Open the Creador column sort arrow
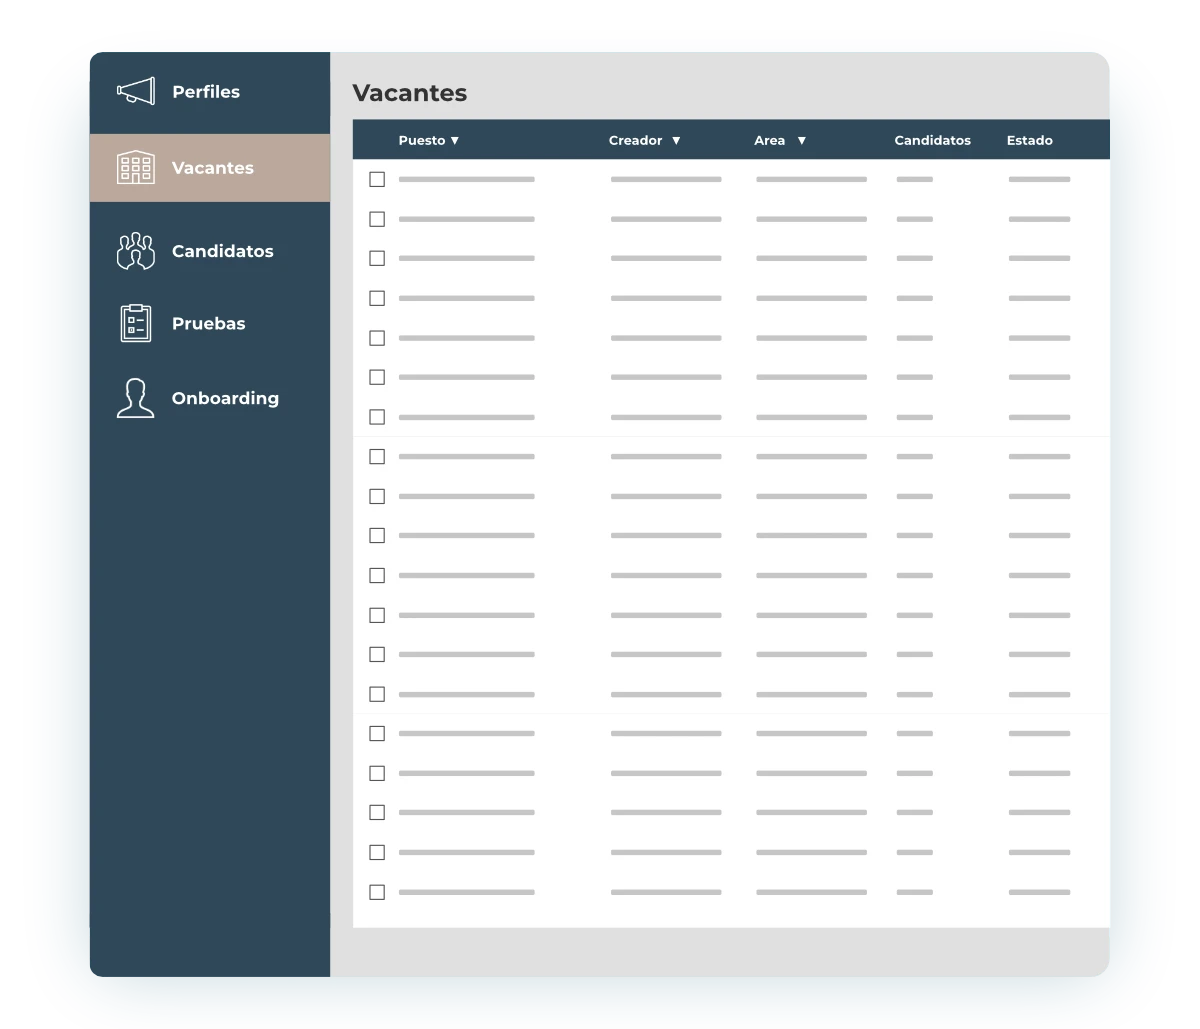The height and width of the screenshot is (1029, 1200). click(x=676, y=141)
